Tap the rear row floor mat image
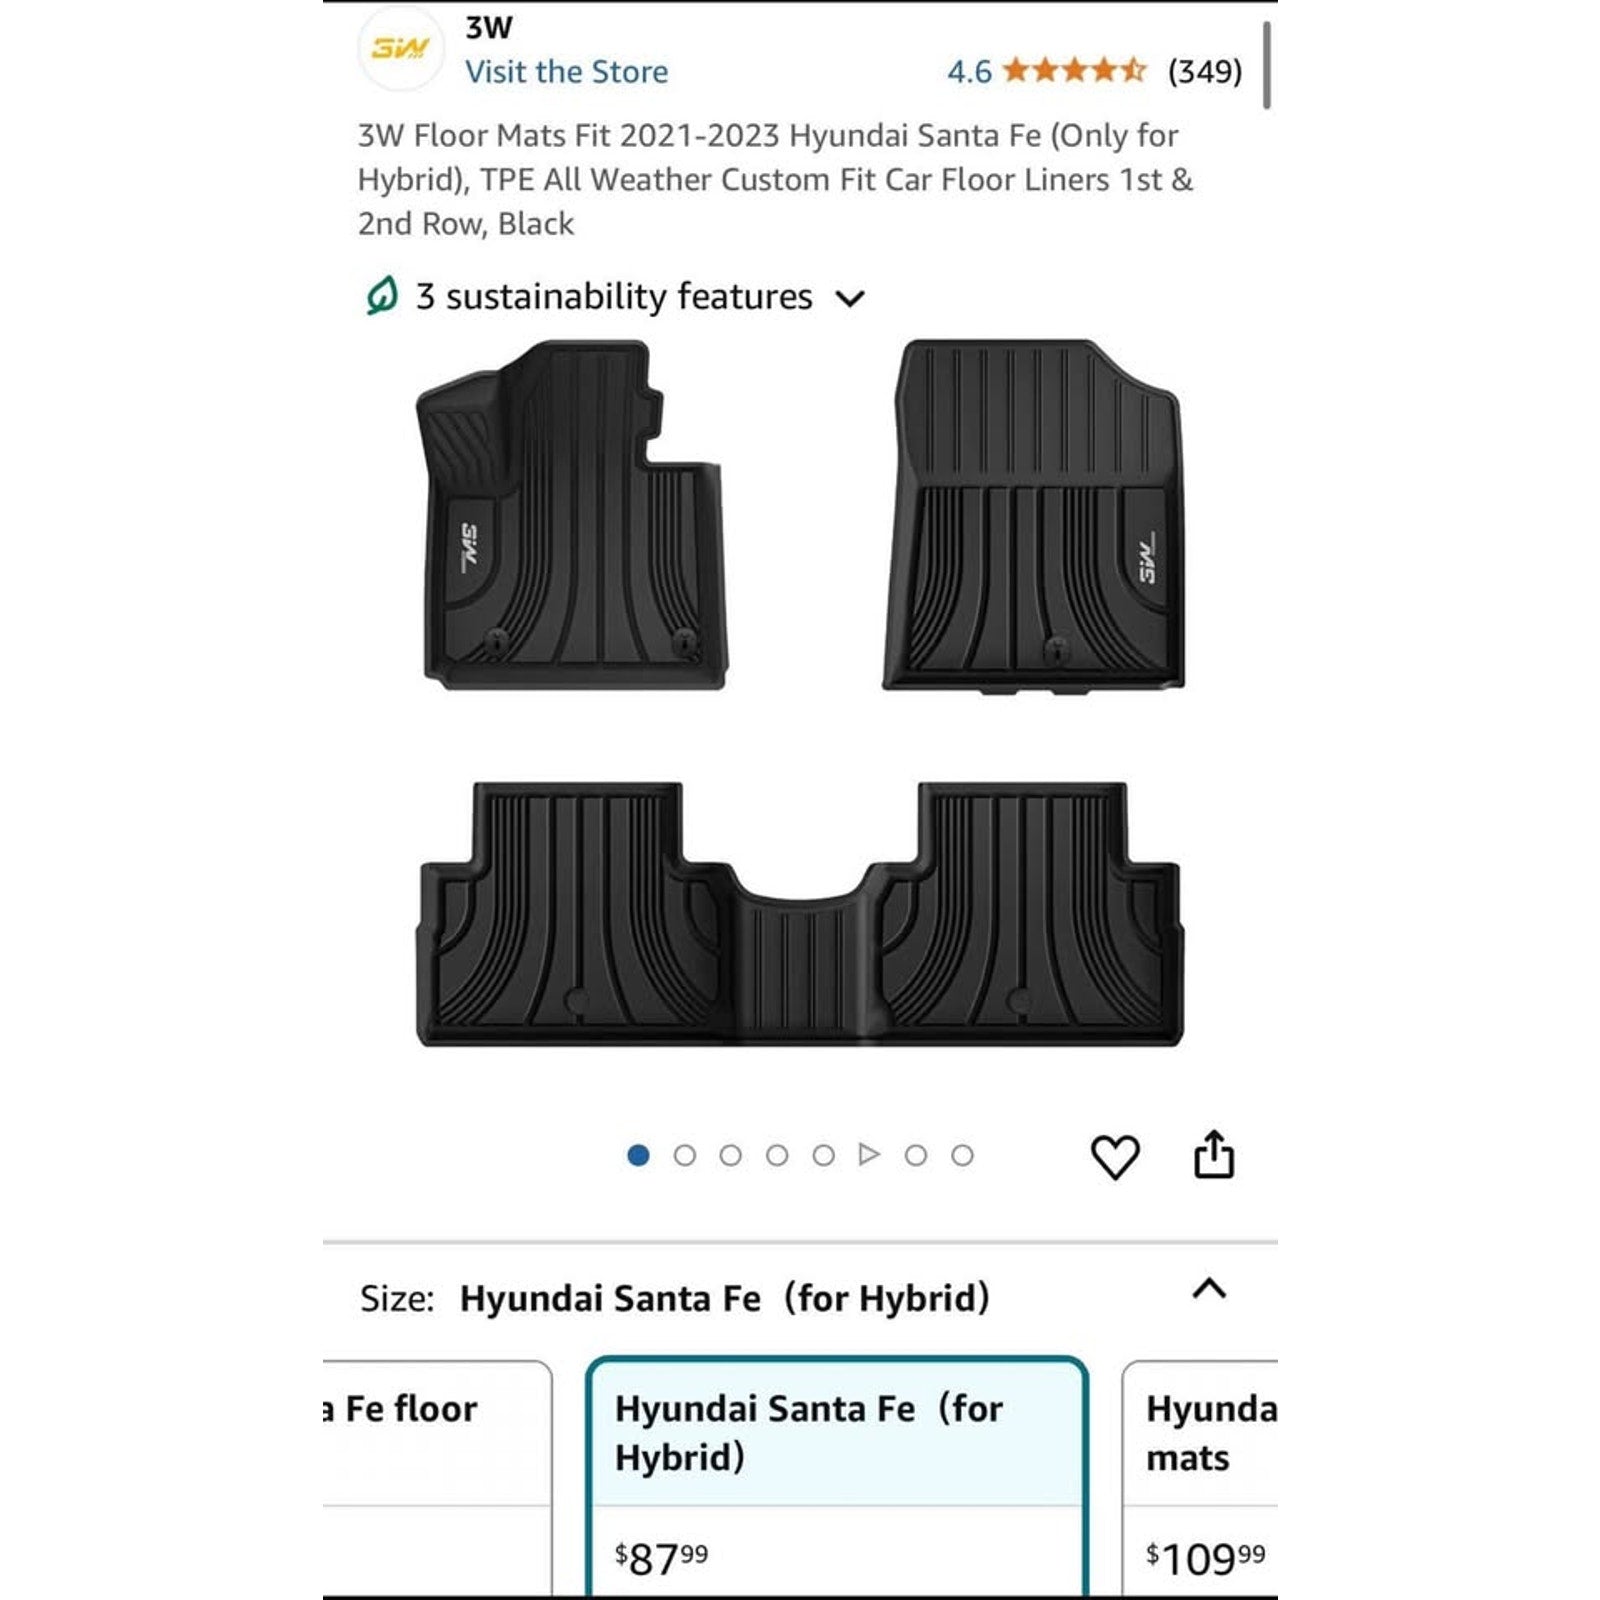This screenshot has height=1600, width=1600. click(799, 915)
